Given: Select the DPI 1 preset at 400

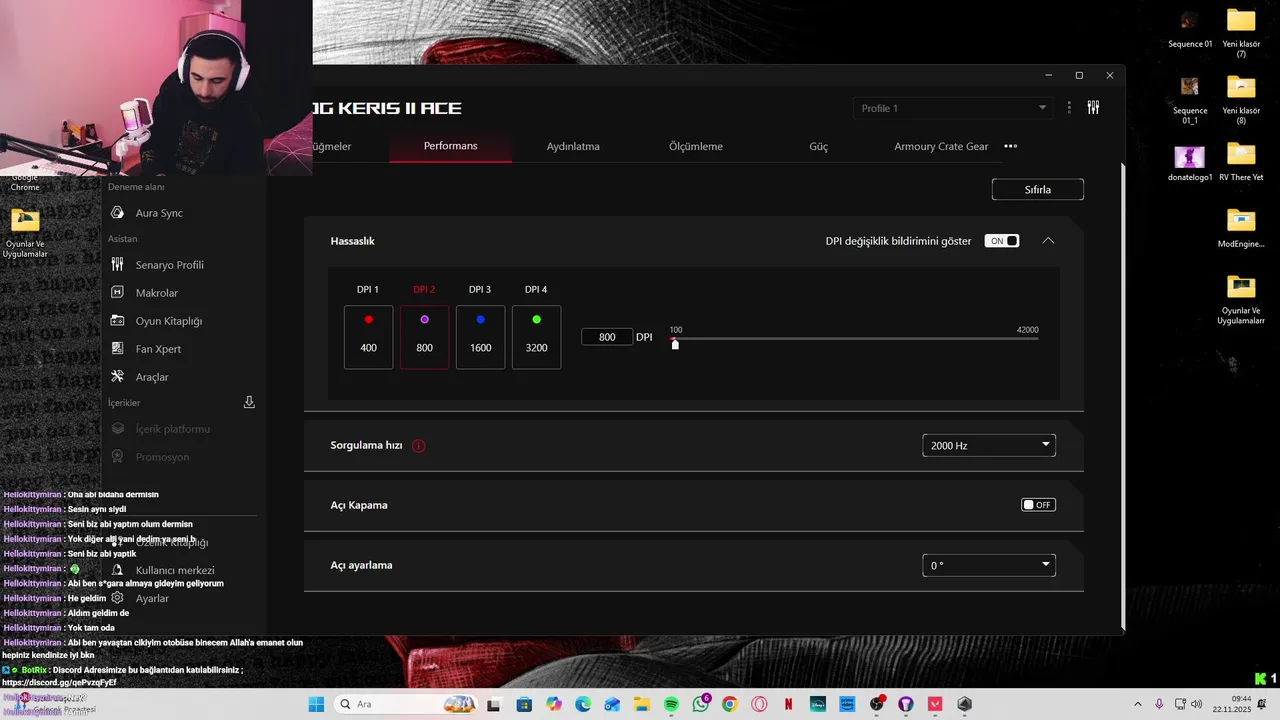Looking at the screenshot, I should coord(368,337).
